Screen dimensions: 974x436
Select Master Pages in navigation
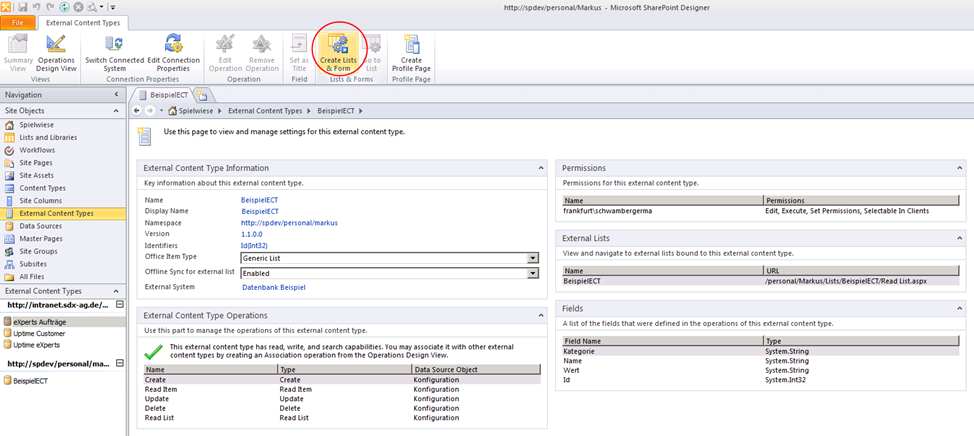point(41,238)
